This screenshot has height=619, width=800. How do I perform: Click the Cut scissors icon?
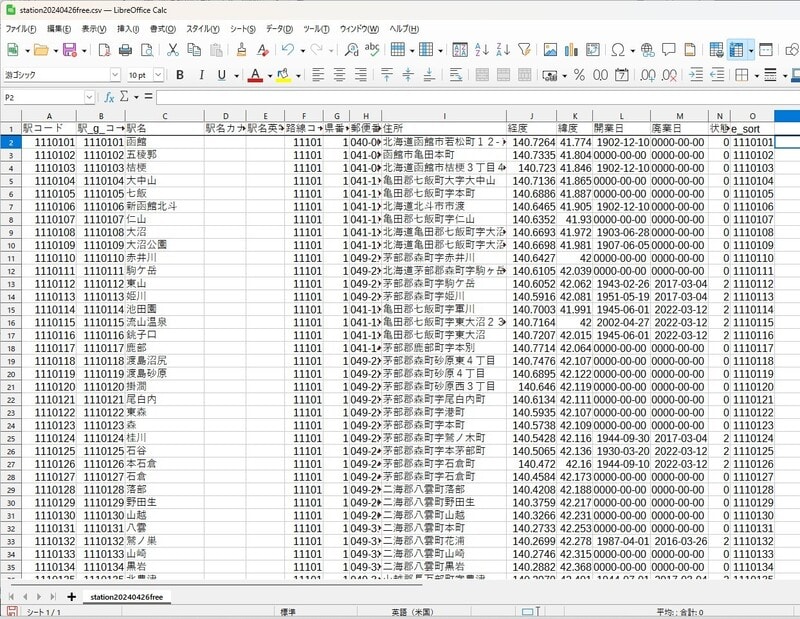coord(173,49)
